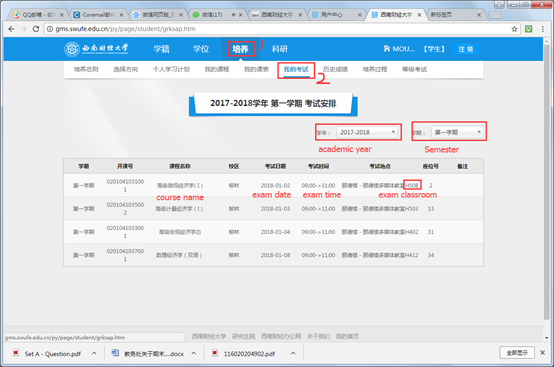Screen dimensions: 554x367
Task: Click the green extension icon
Action: (x=529, y=29)
